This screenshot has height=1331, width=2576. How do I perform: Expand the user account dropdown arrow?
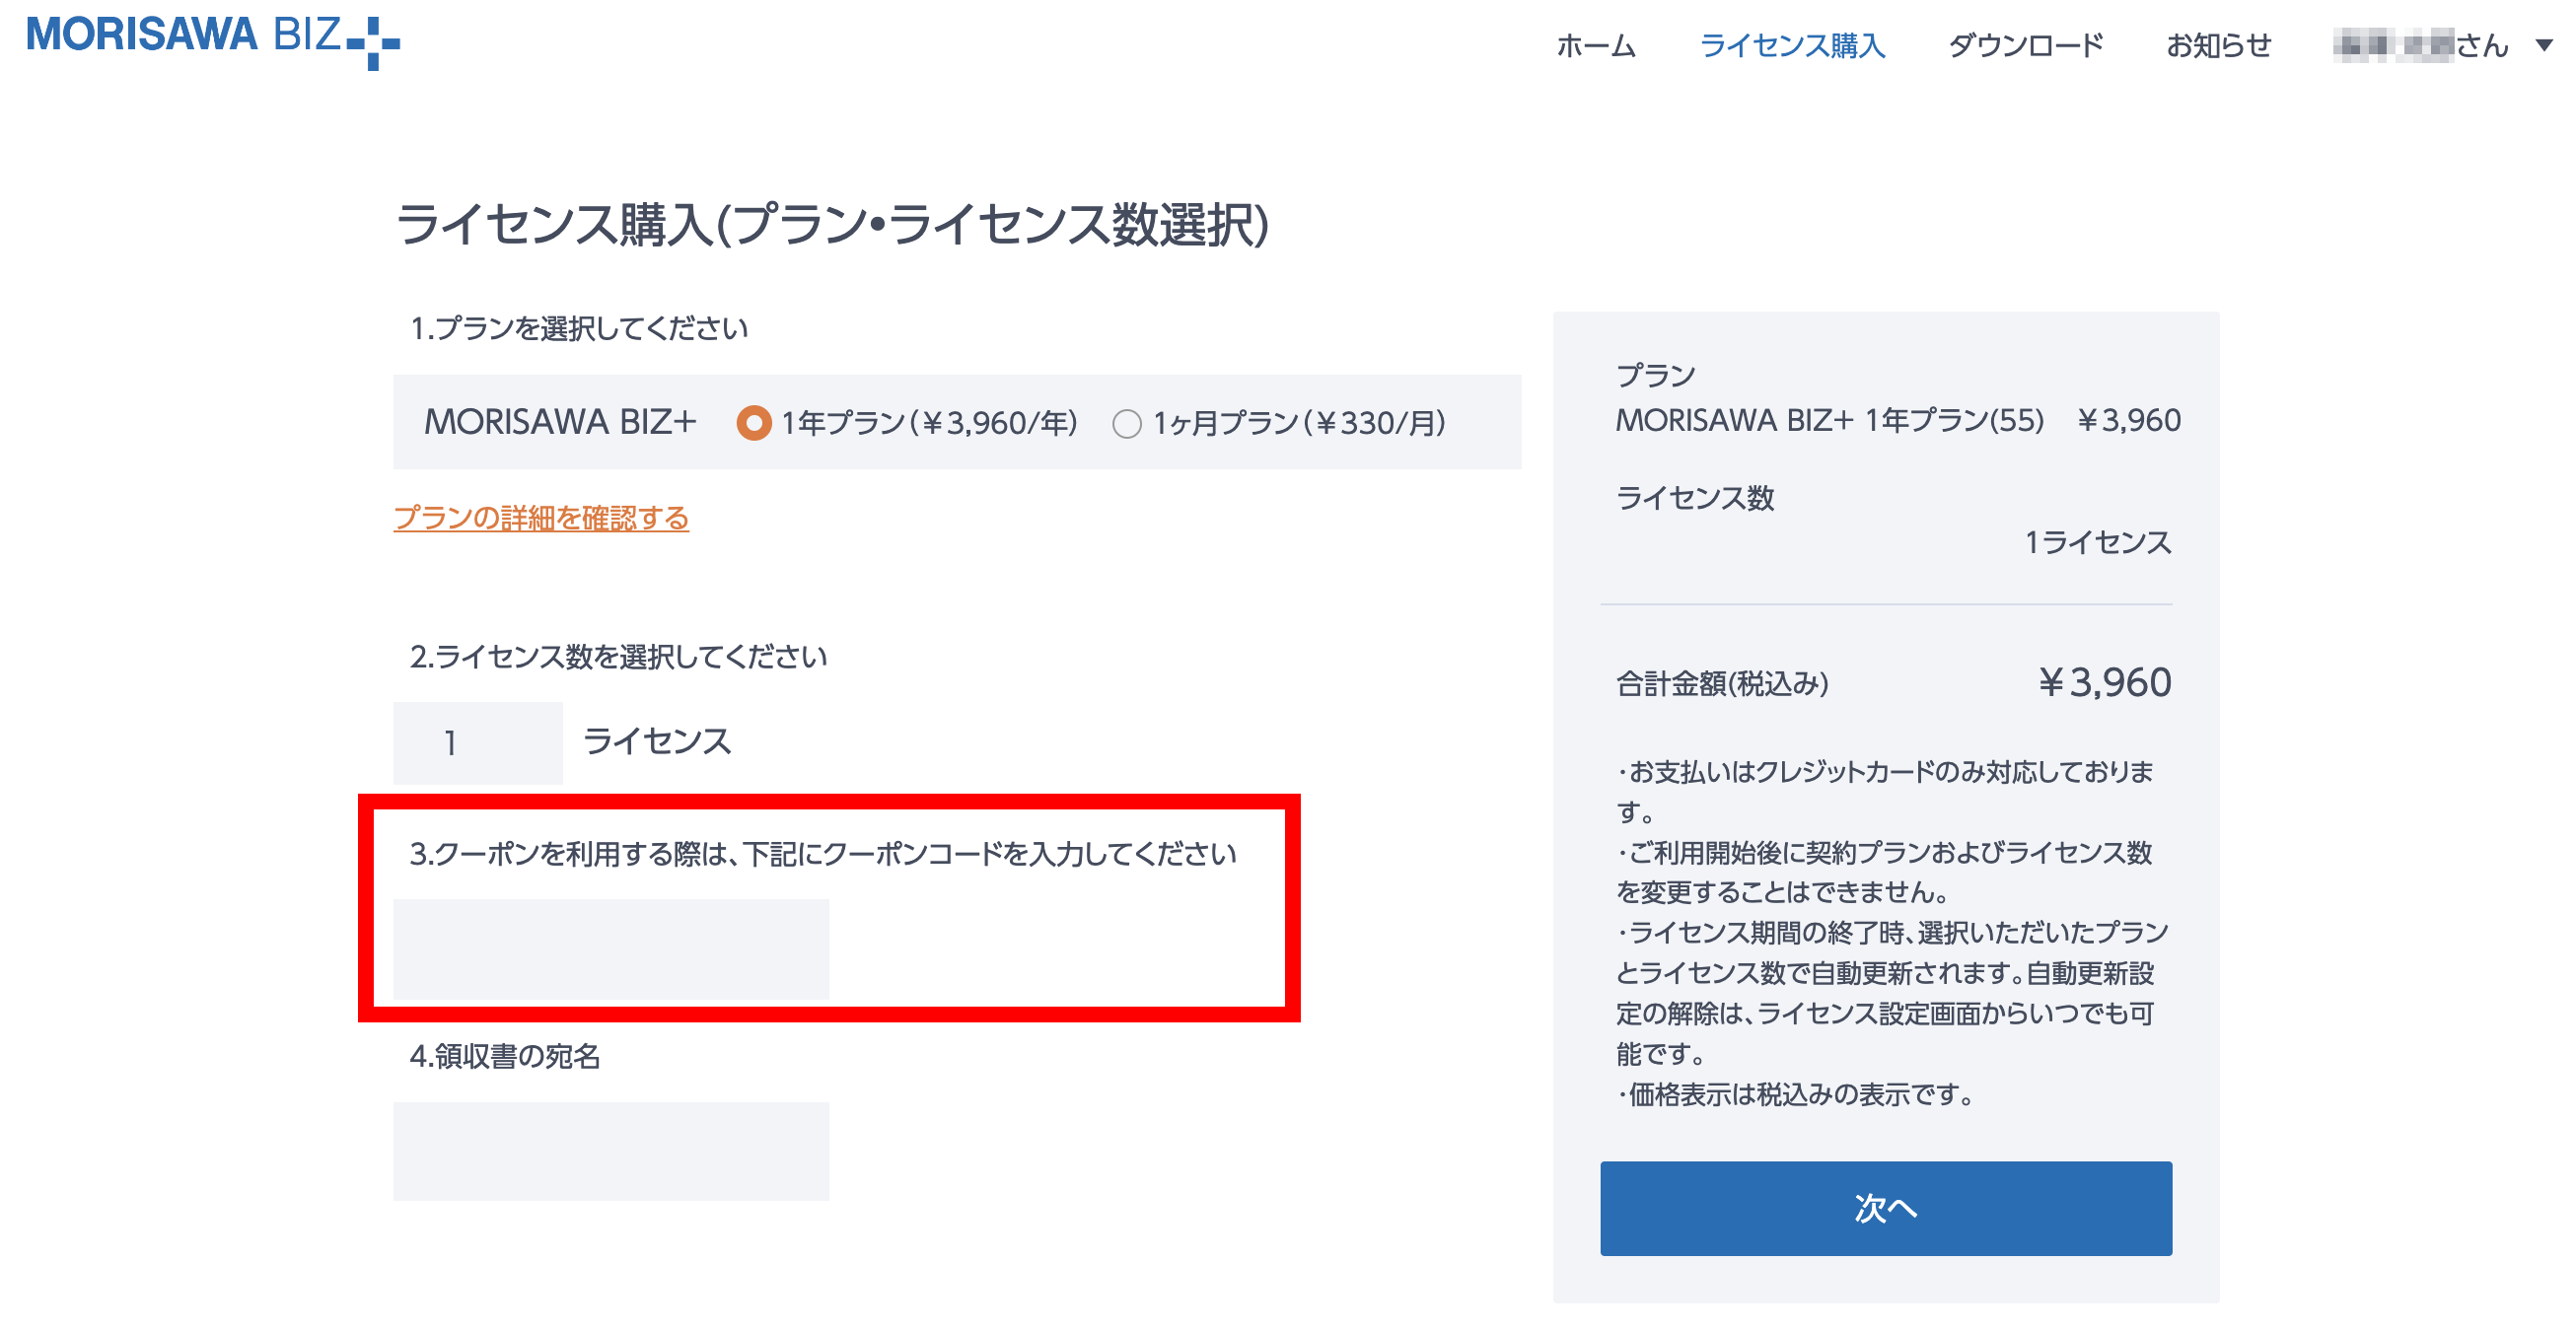pyautogui.click(x=2544, y=45)
